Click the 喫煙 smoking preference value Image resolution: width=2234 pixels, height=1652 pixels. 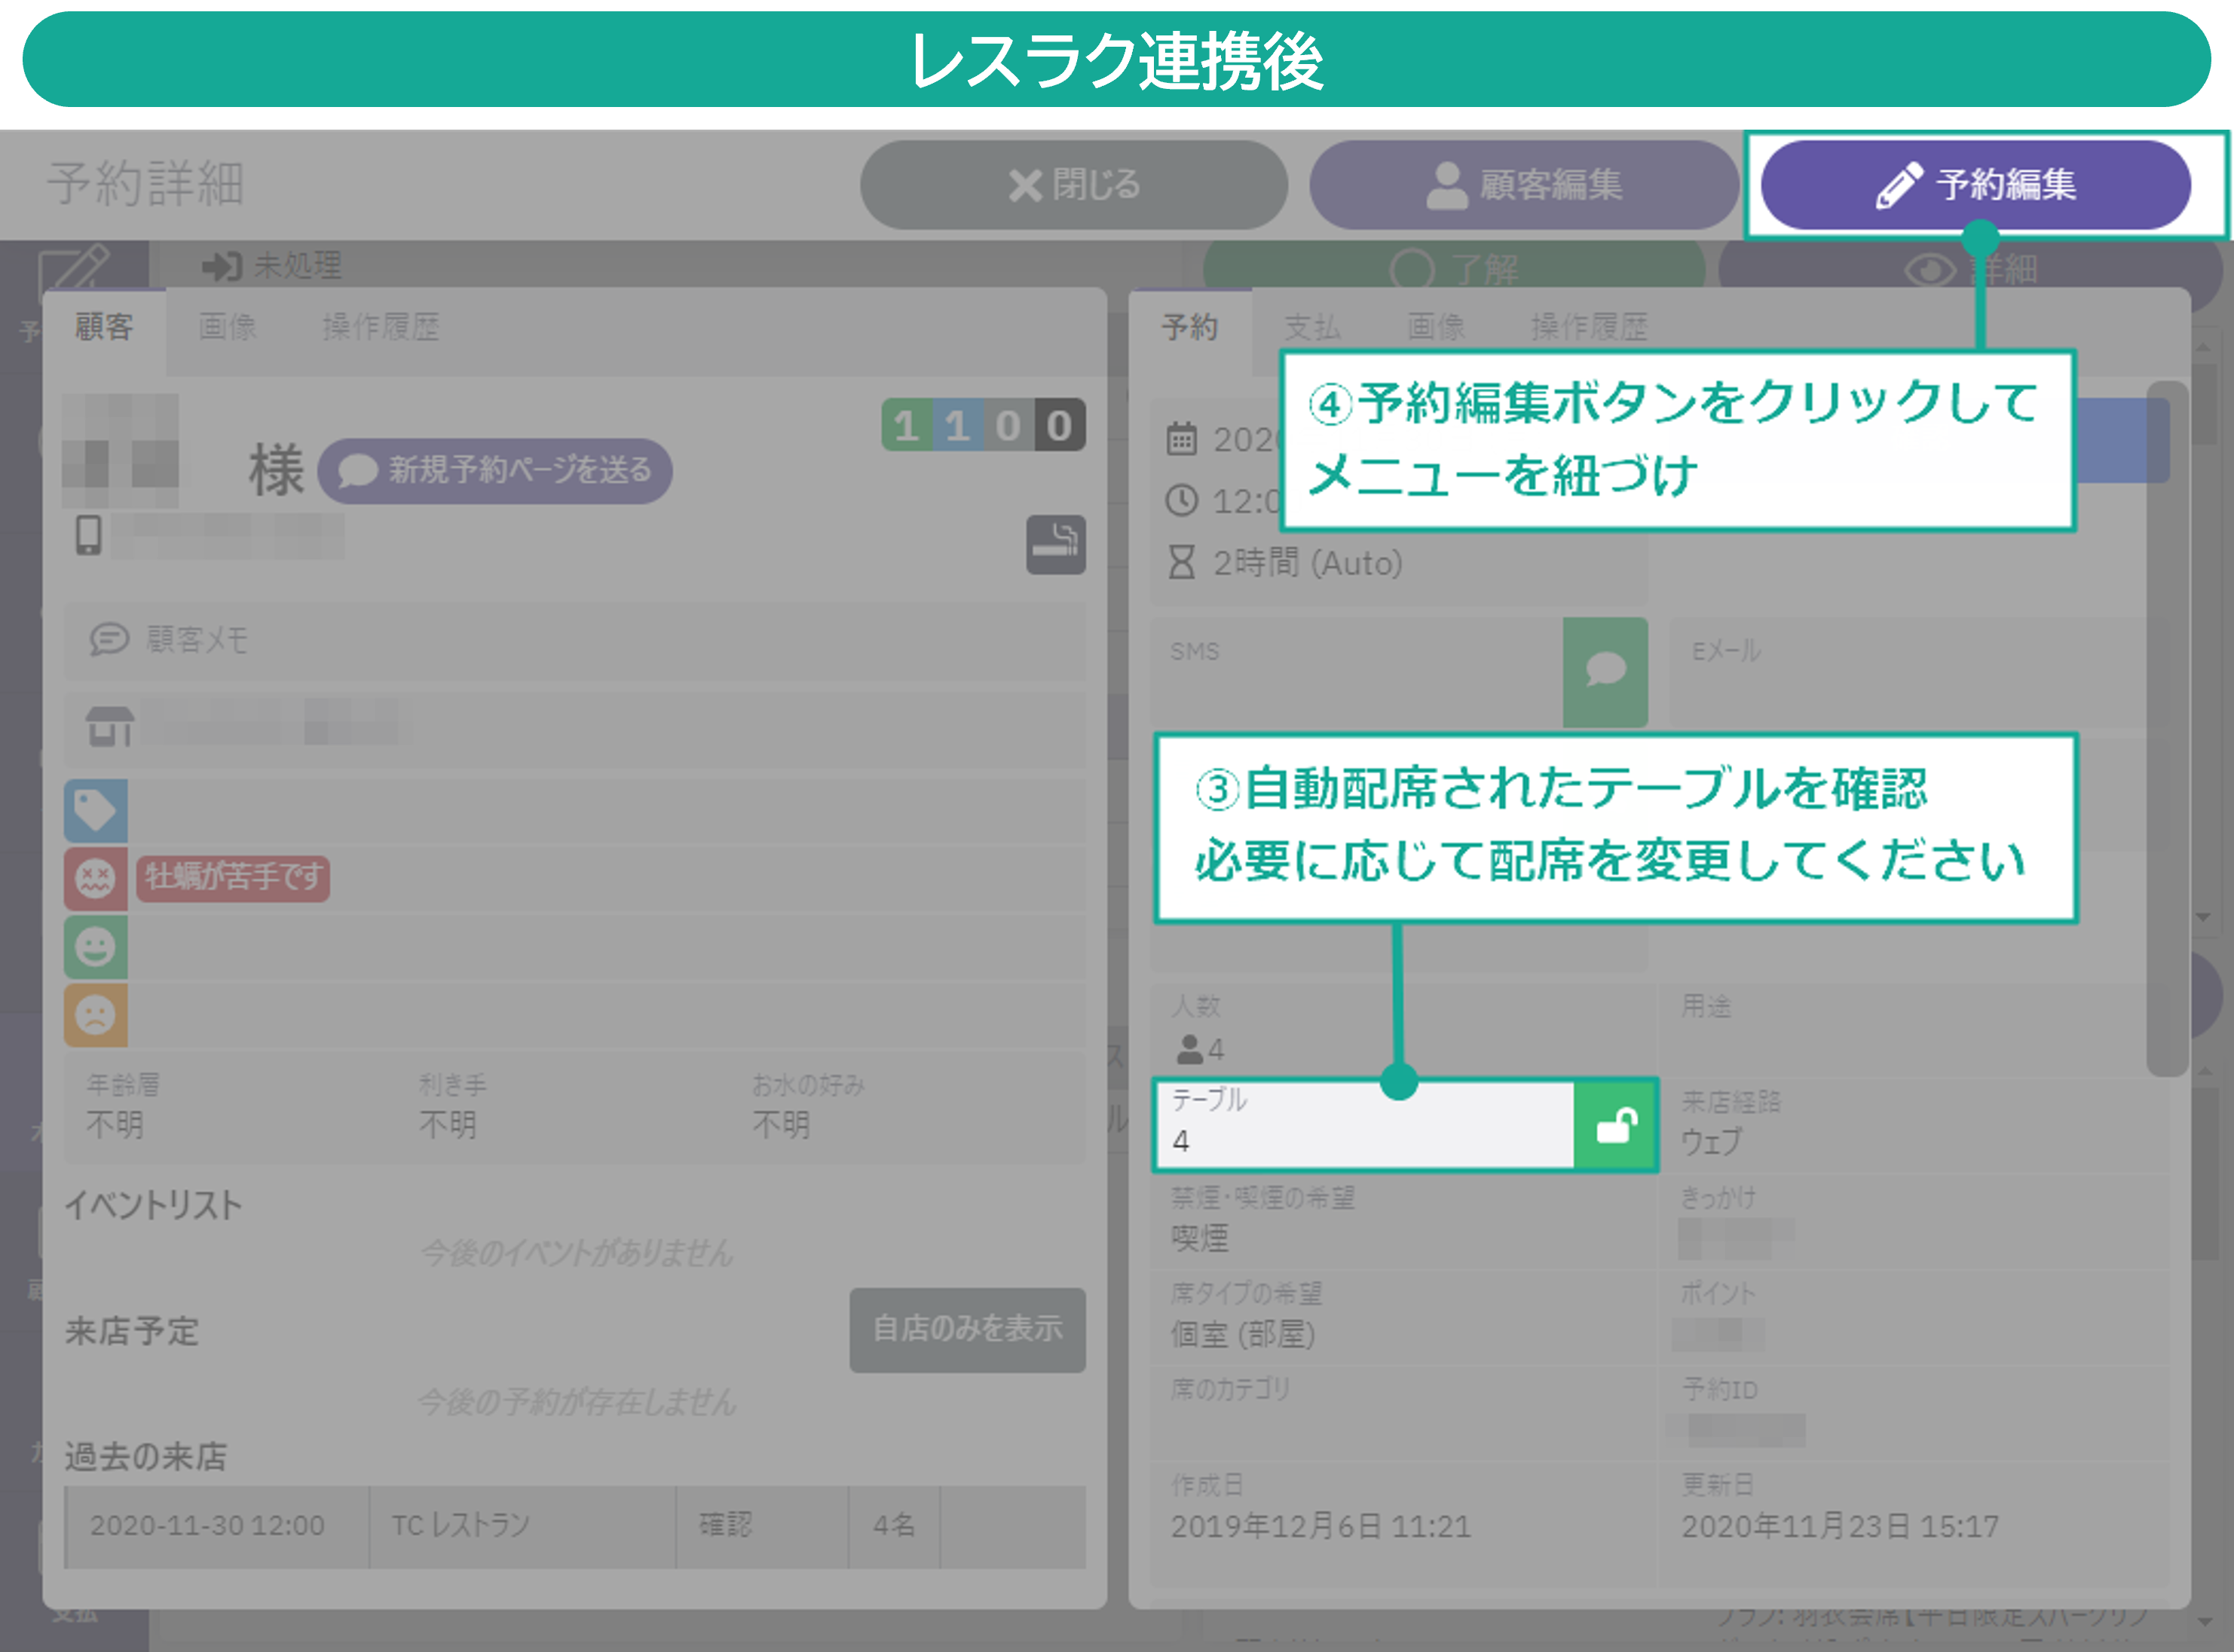tap(1200, 1239)
